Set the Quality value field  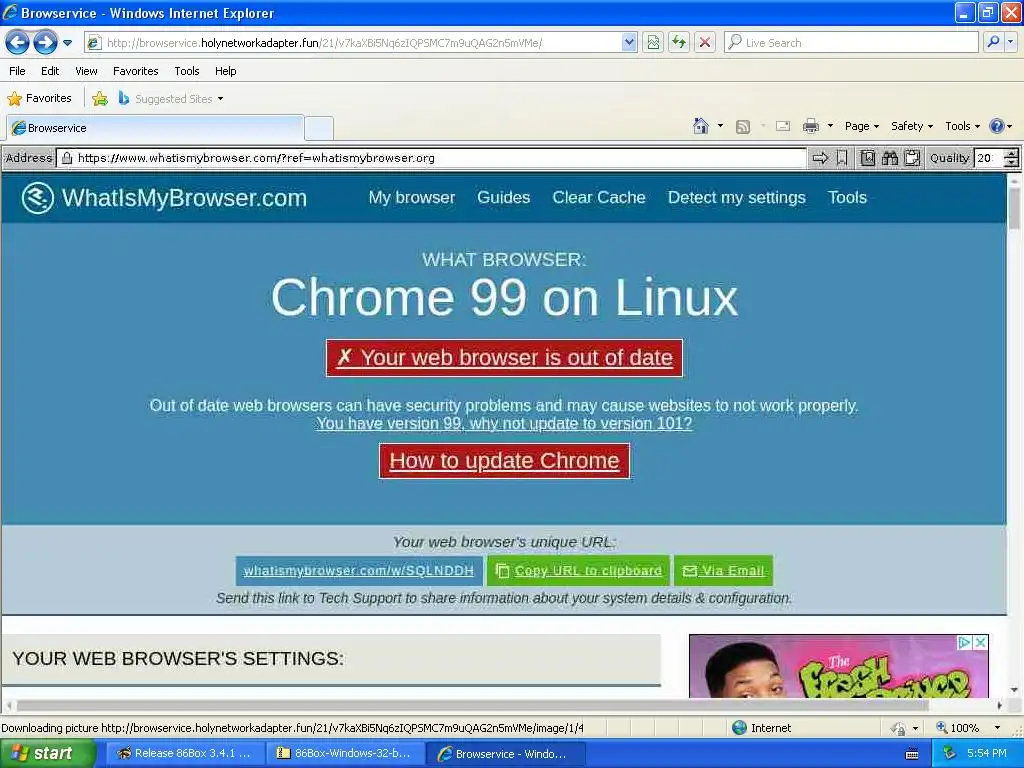pyautogui.click(x=987, y=158)
